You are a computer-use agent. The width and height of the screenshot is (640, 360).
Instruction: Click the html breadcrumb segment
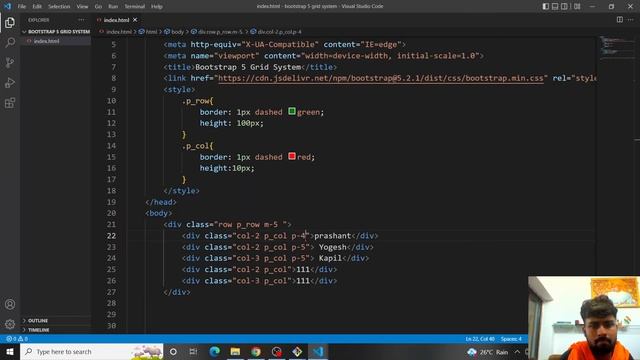(151, 31)
